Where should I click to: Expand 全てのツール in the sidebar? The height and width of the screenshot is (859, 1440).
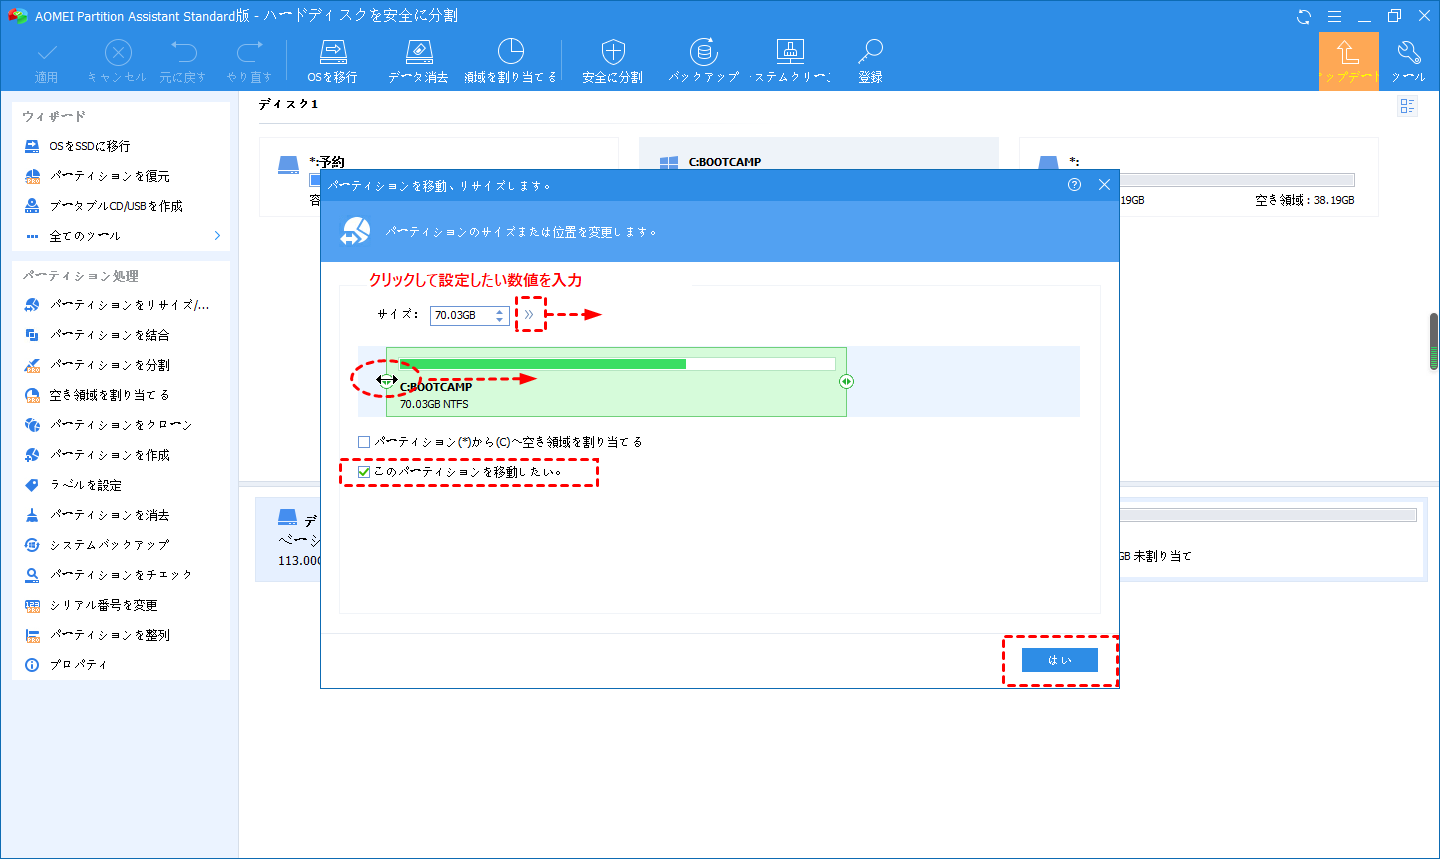point(121,236)
